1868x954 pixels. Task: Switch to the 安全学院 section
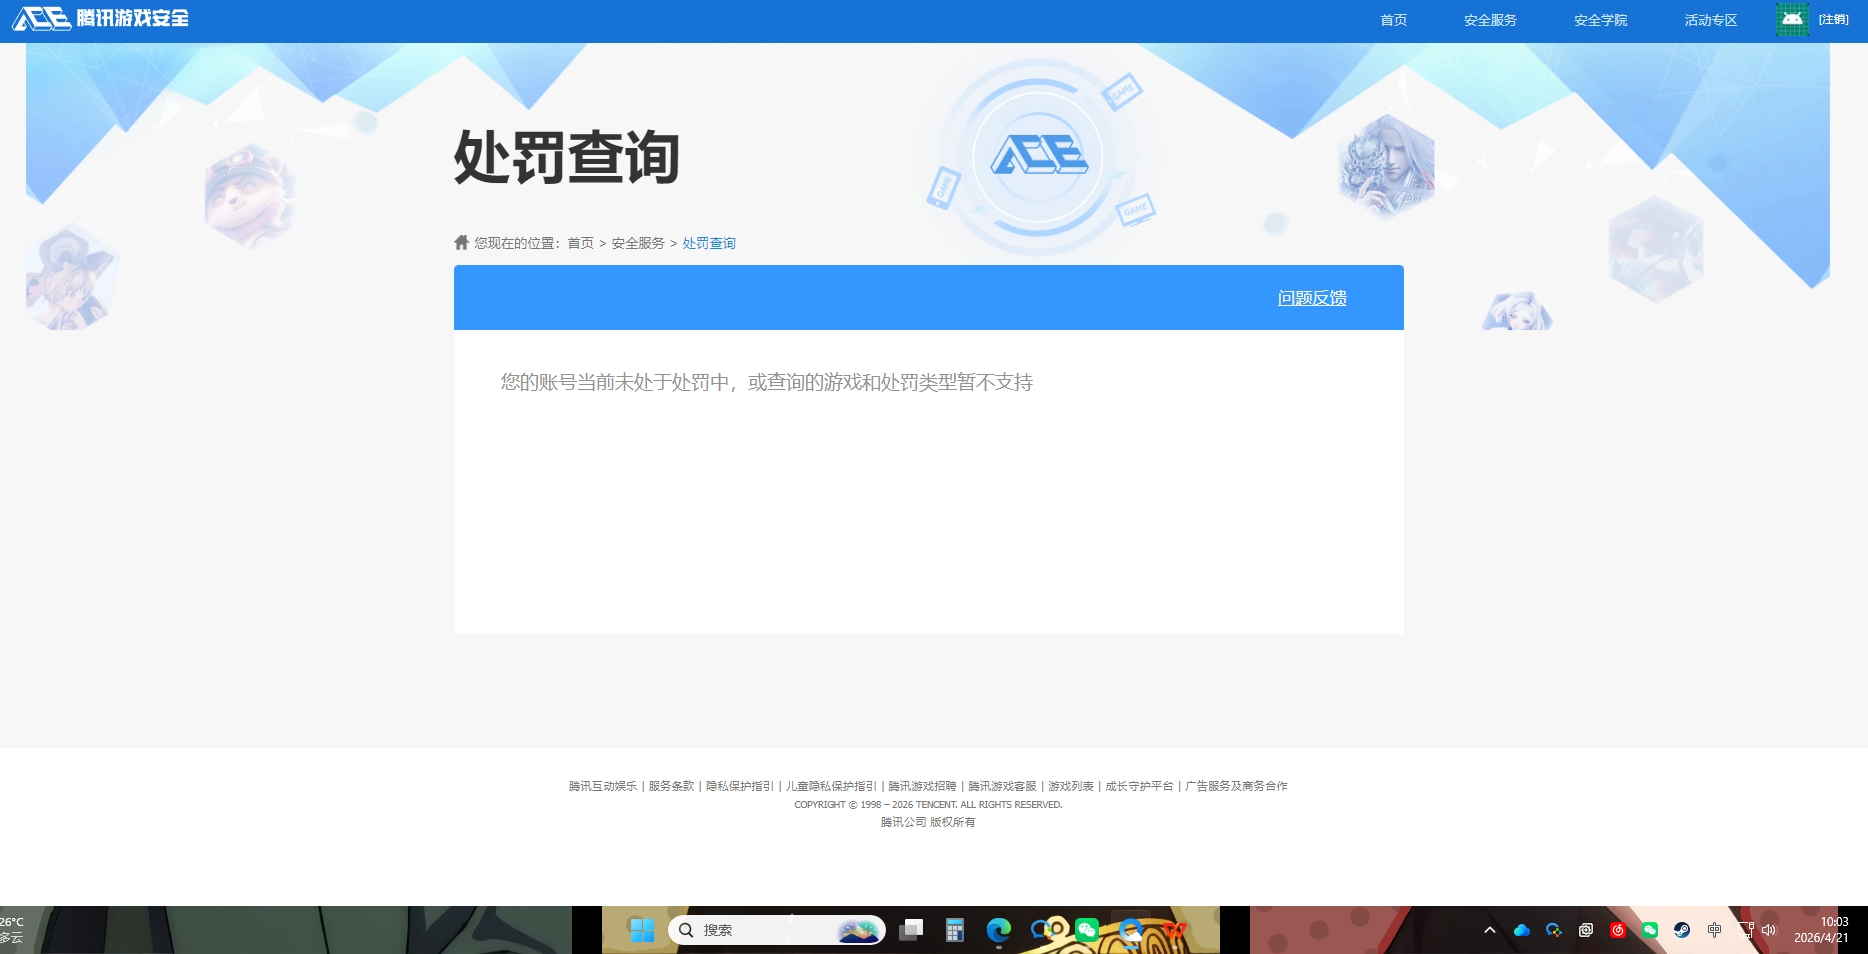tap(1599, 19)
